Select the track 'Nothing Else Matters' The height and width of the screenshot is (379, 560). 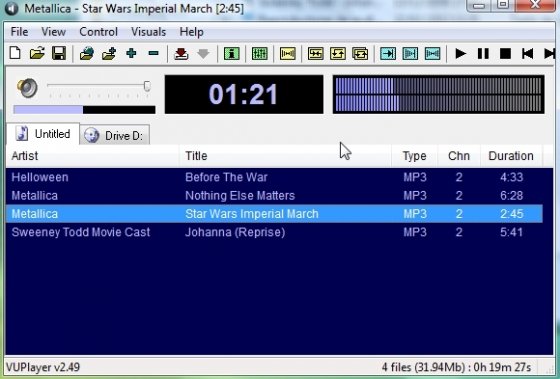(240, 195)
